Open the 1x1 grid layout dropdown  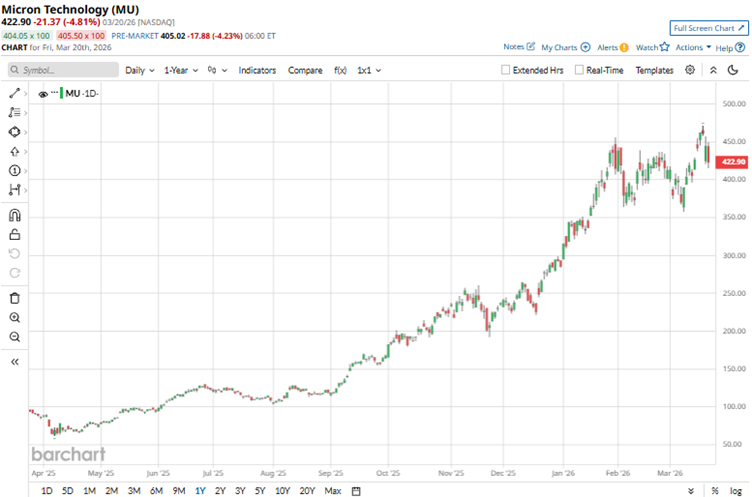(x=369, y=70)
